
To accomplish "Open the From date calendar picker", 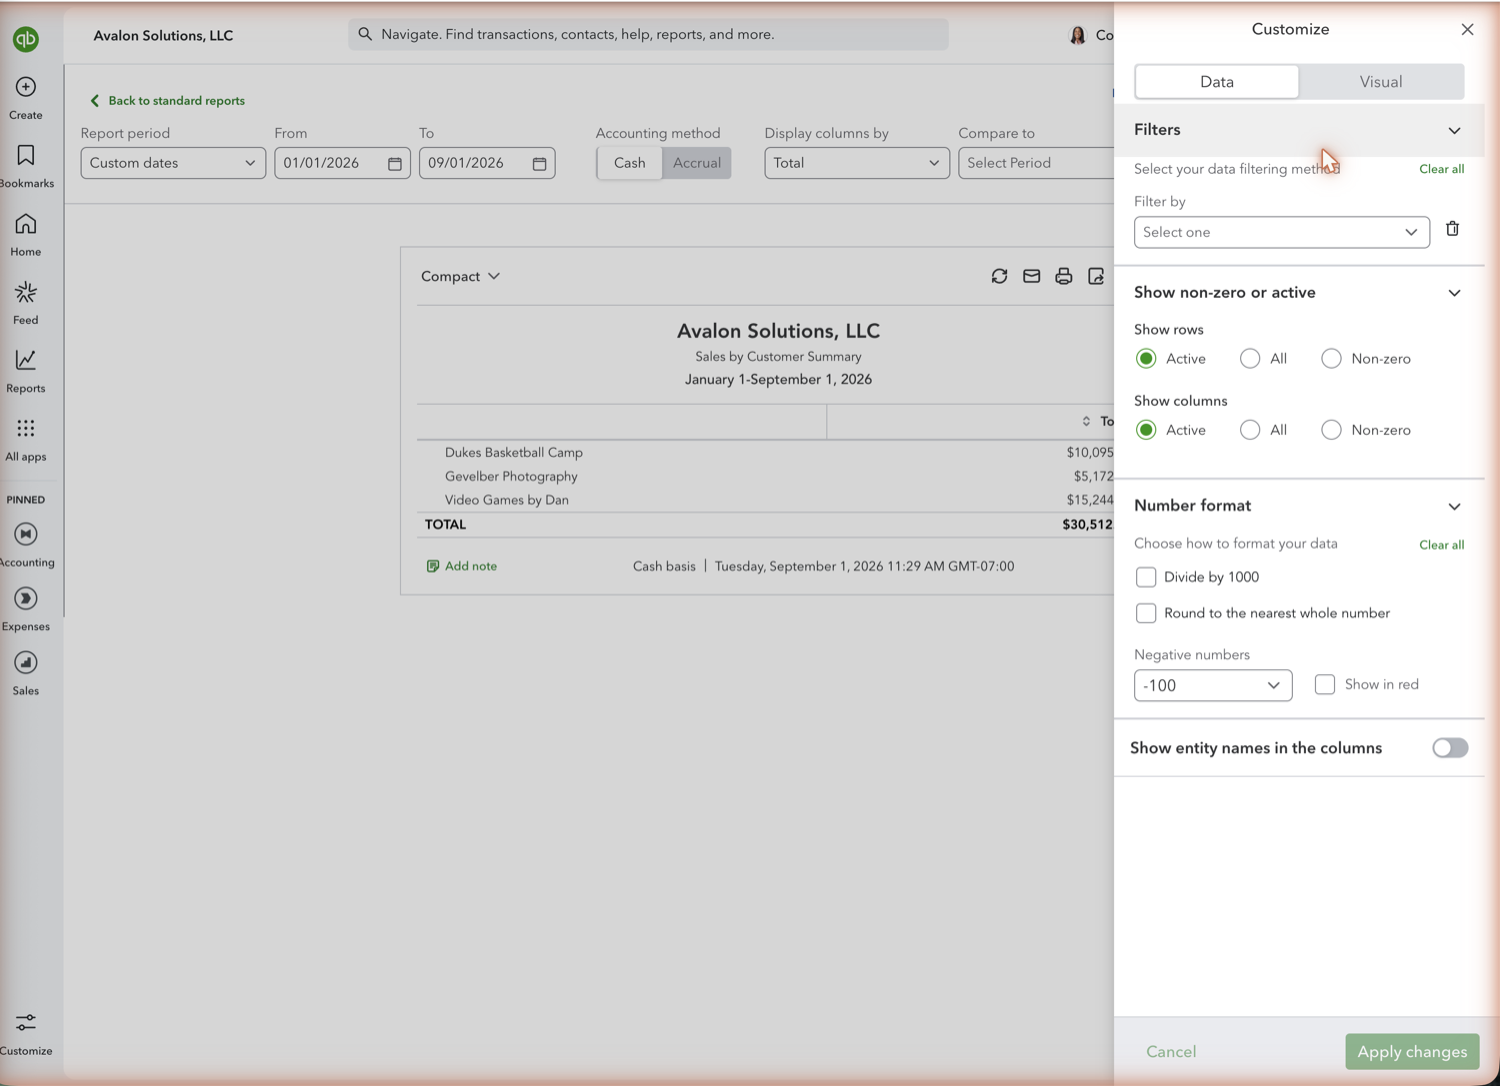I will point(395,163).
